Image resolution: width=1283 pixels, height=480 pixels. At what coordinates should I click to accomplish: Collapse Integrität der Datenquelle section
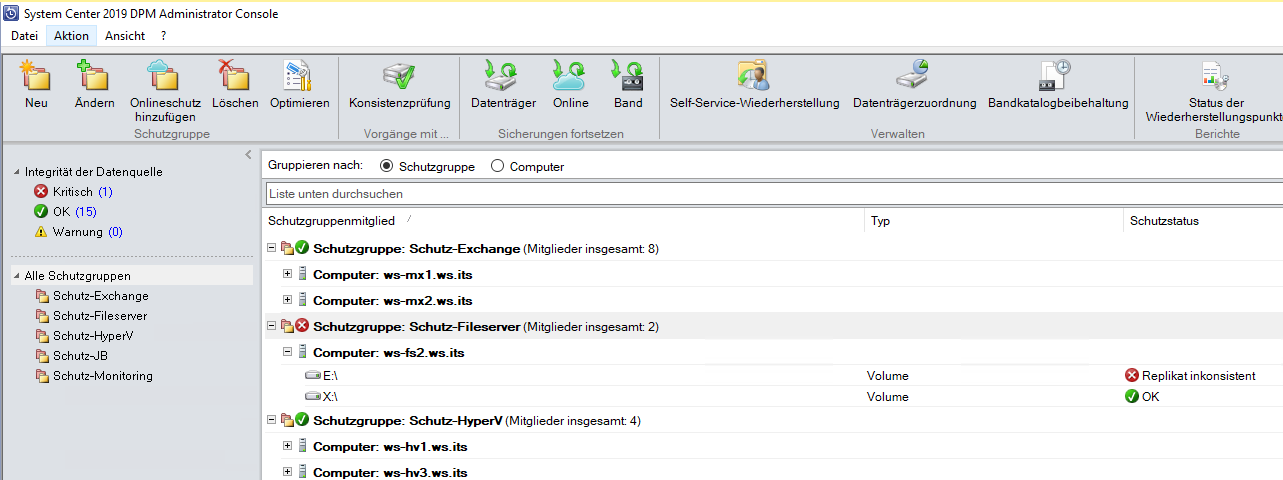pos(16,172)
